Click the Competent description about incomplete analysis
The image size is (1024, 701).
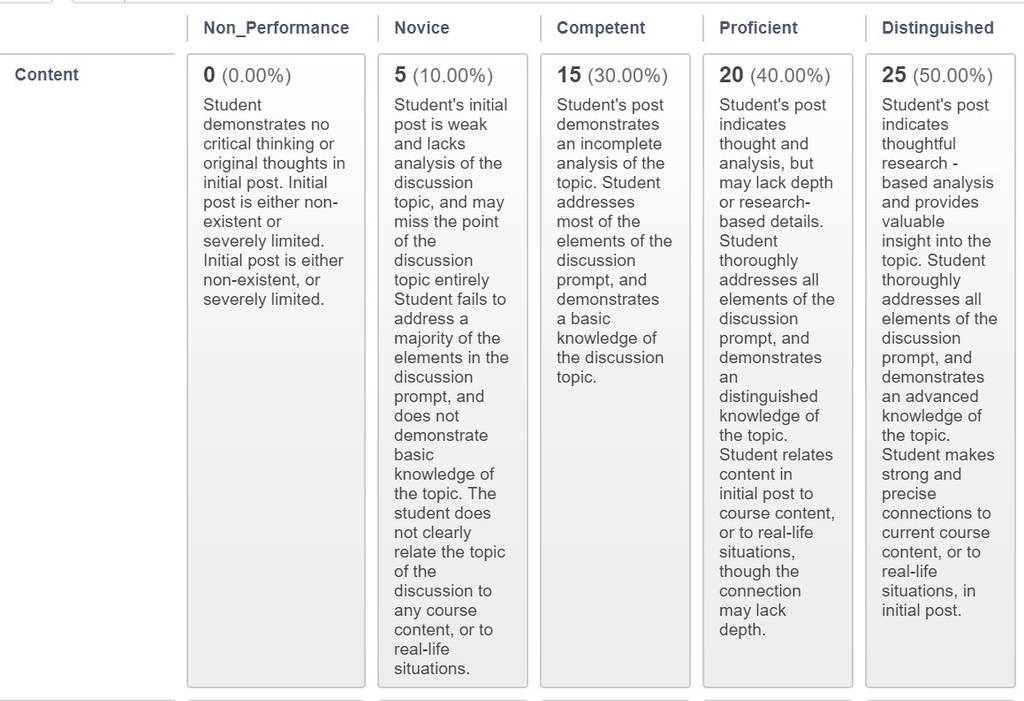click(614, 241)
